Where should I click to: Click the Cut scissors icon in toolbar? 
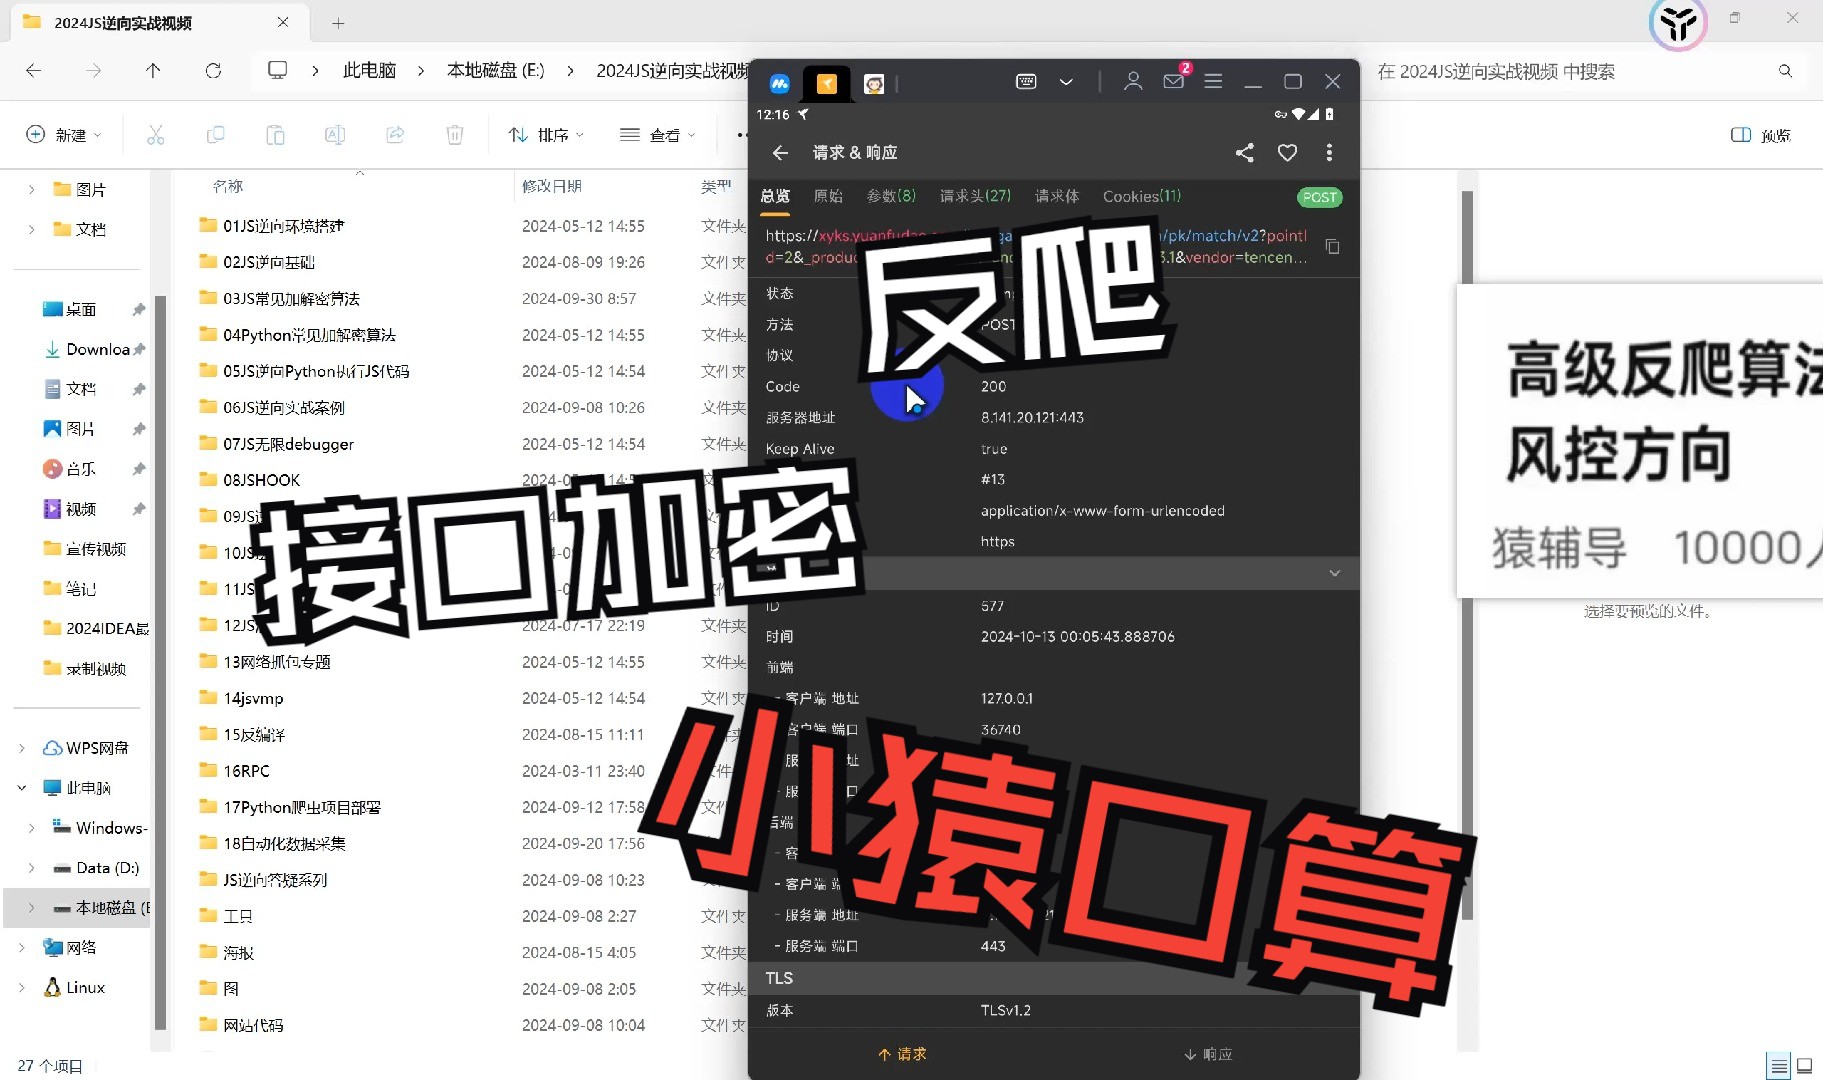155,135
